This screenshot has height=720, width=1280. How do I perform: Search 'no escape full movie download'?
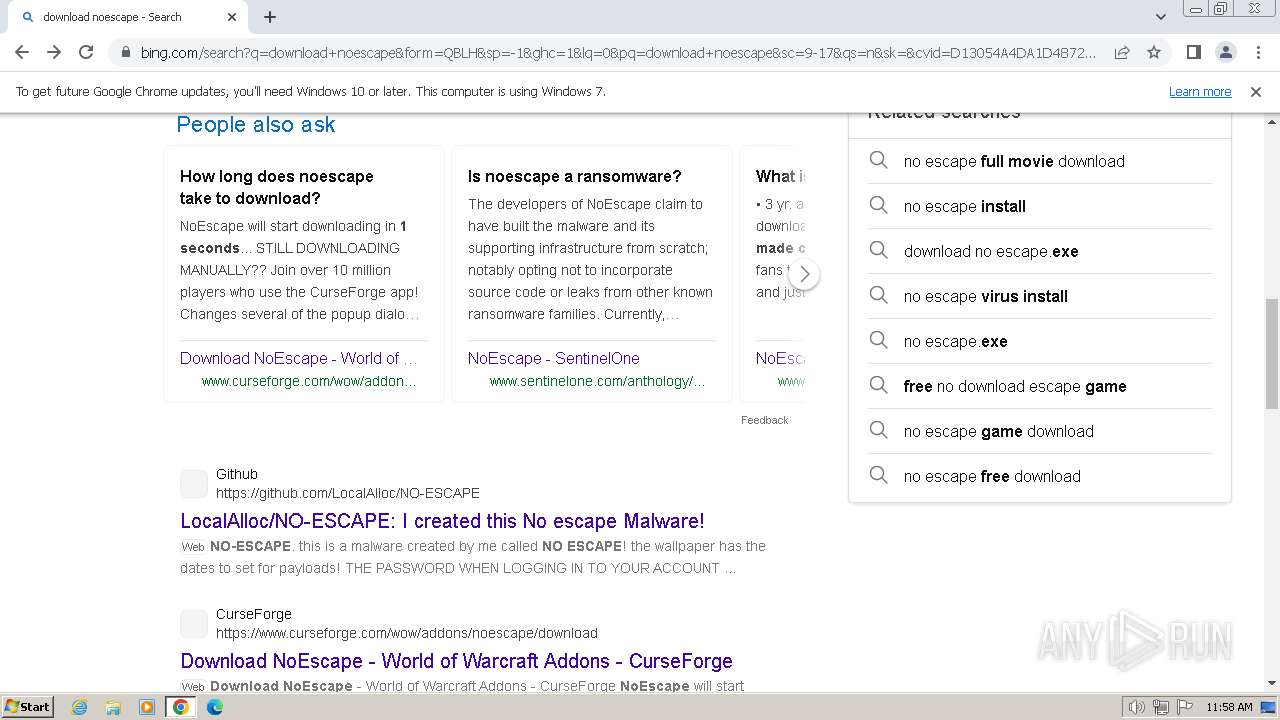(x=1040, y=161)
